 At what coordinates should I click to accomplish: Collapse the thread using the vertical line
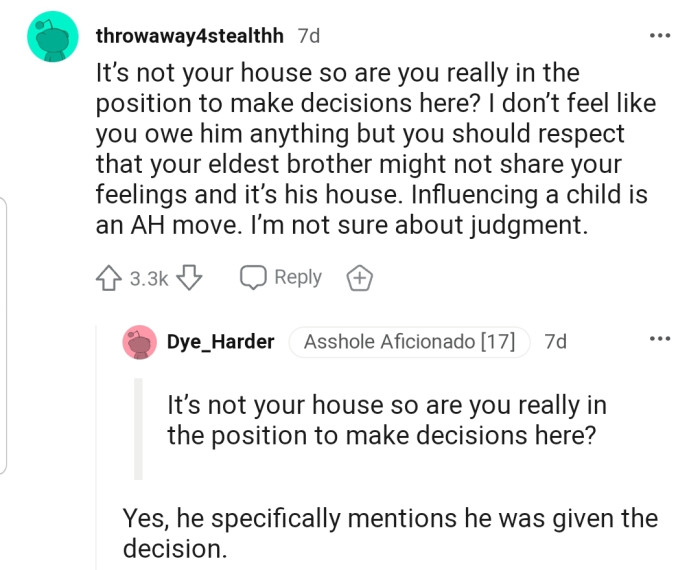click(x=97, y=450)
